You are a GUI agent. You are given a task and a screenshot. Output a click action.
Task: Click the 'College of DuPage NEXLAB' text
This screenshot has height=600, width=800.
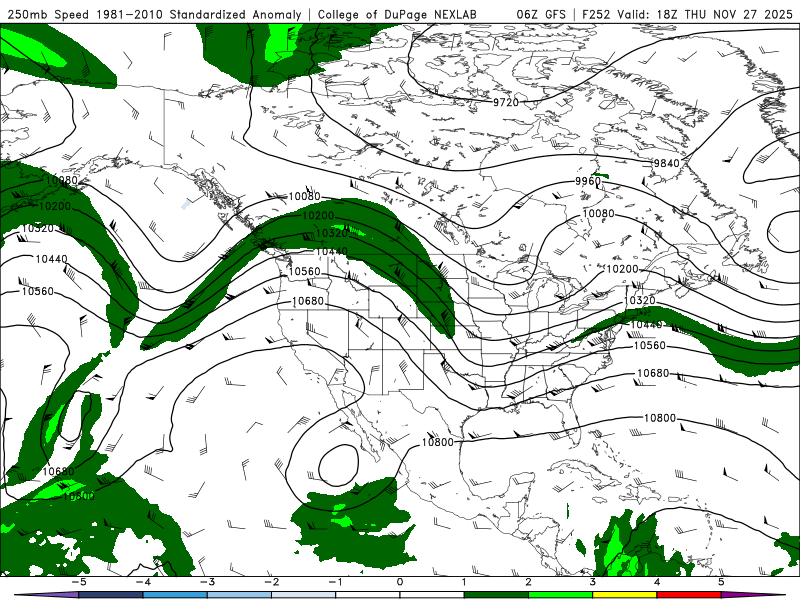tap(397, 14)
